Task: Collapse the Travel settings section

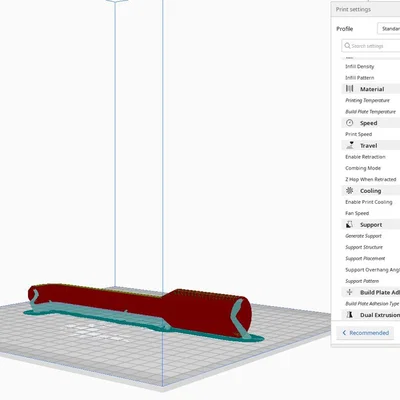Action: [x=371, y=146]
